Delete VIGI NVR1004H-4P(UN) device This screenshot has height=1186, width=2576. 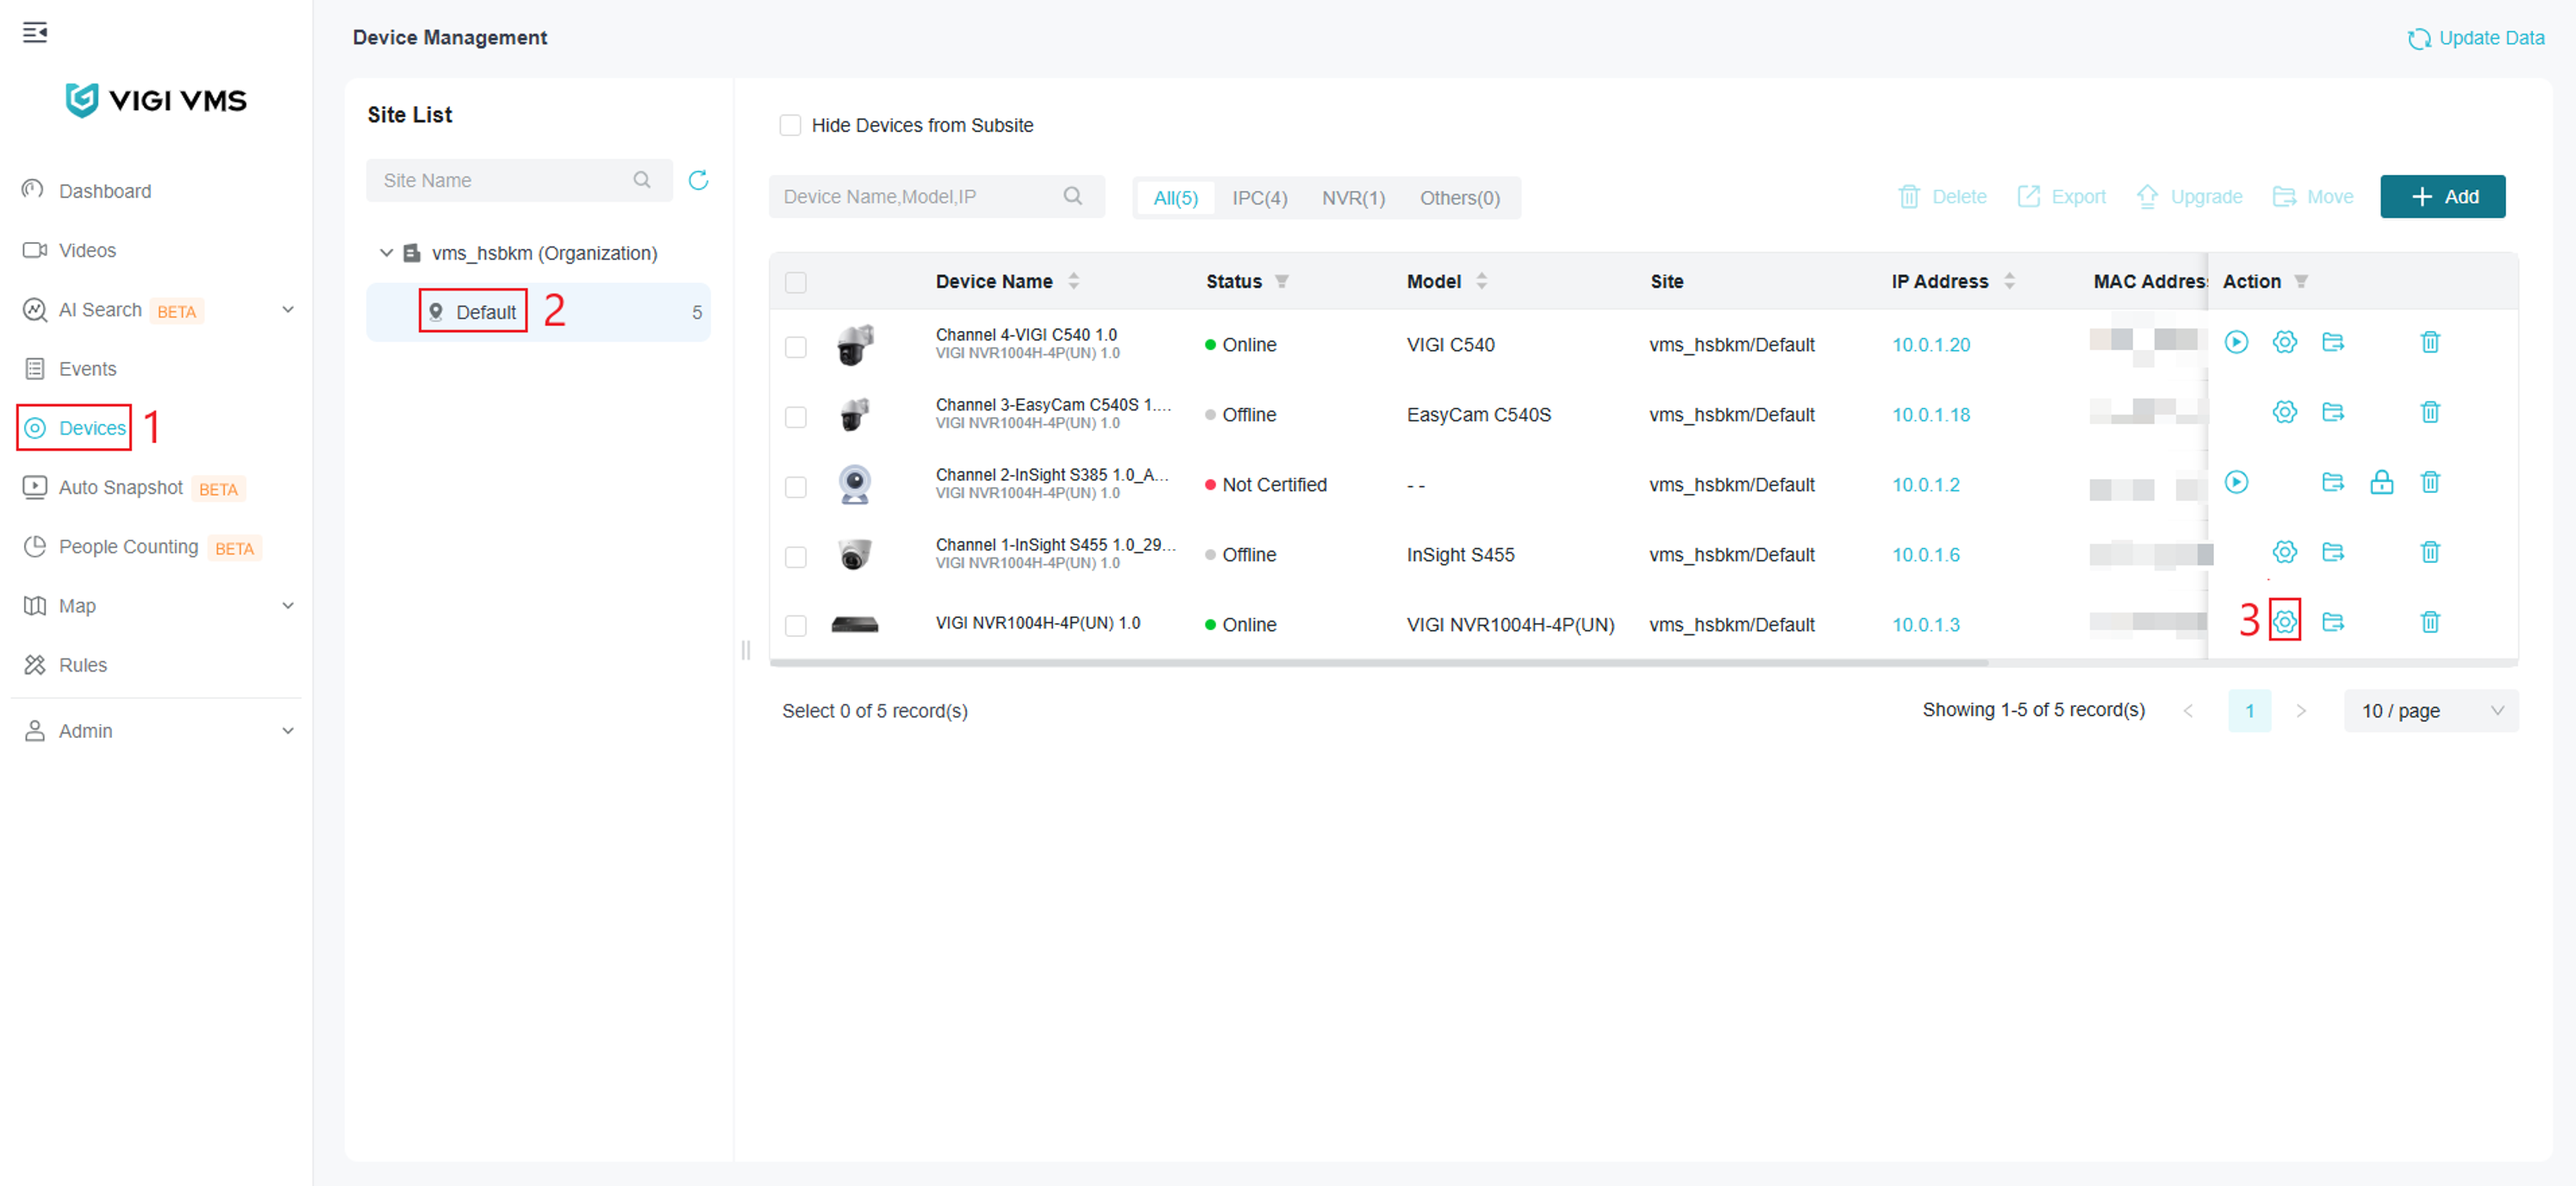pos(2430,622)
